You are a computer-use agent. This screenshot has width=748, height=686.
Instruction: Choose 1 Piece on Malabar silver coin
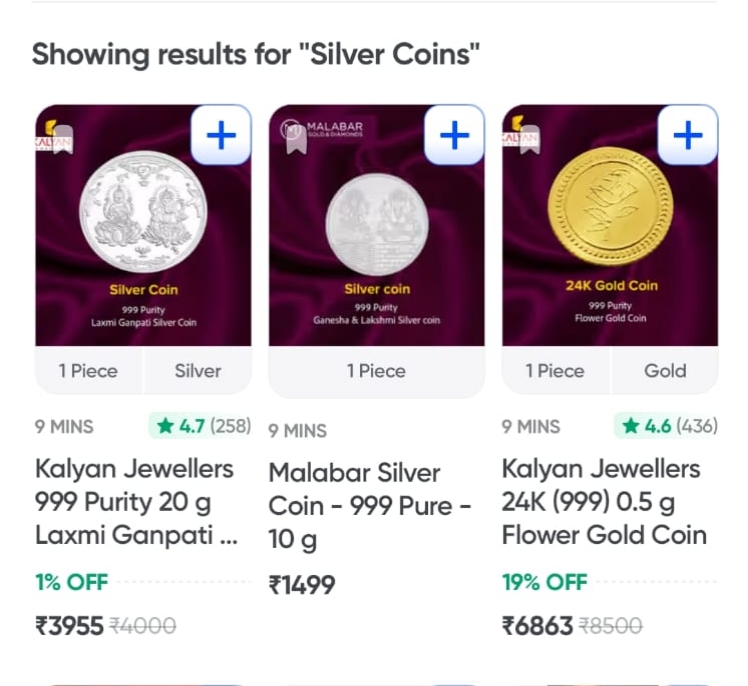tap(376, 371)
